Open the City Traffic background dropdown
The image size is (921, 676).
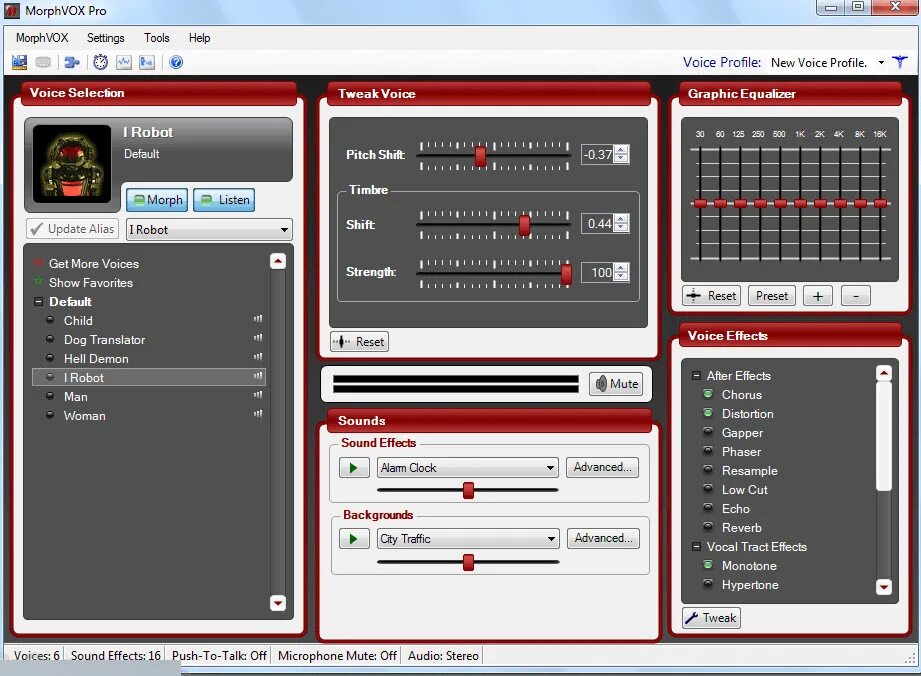(550, 539)
